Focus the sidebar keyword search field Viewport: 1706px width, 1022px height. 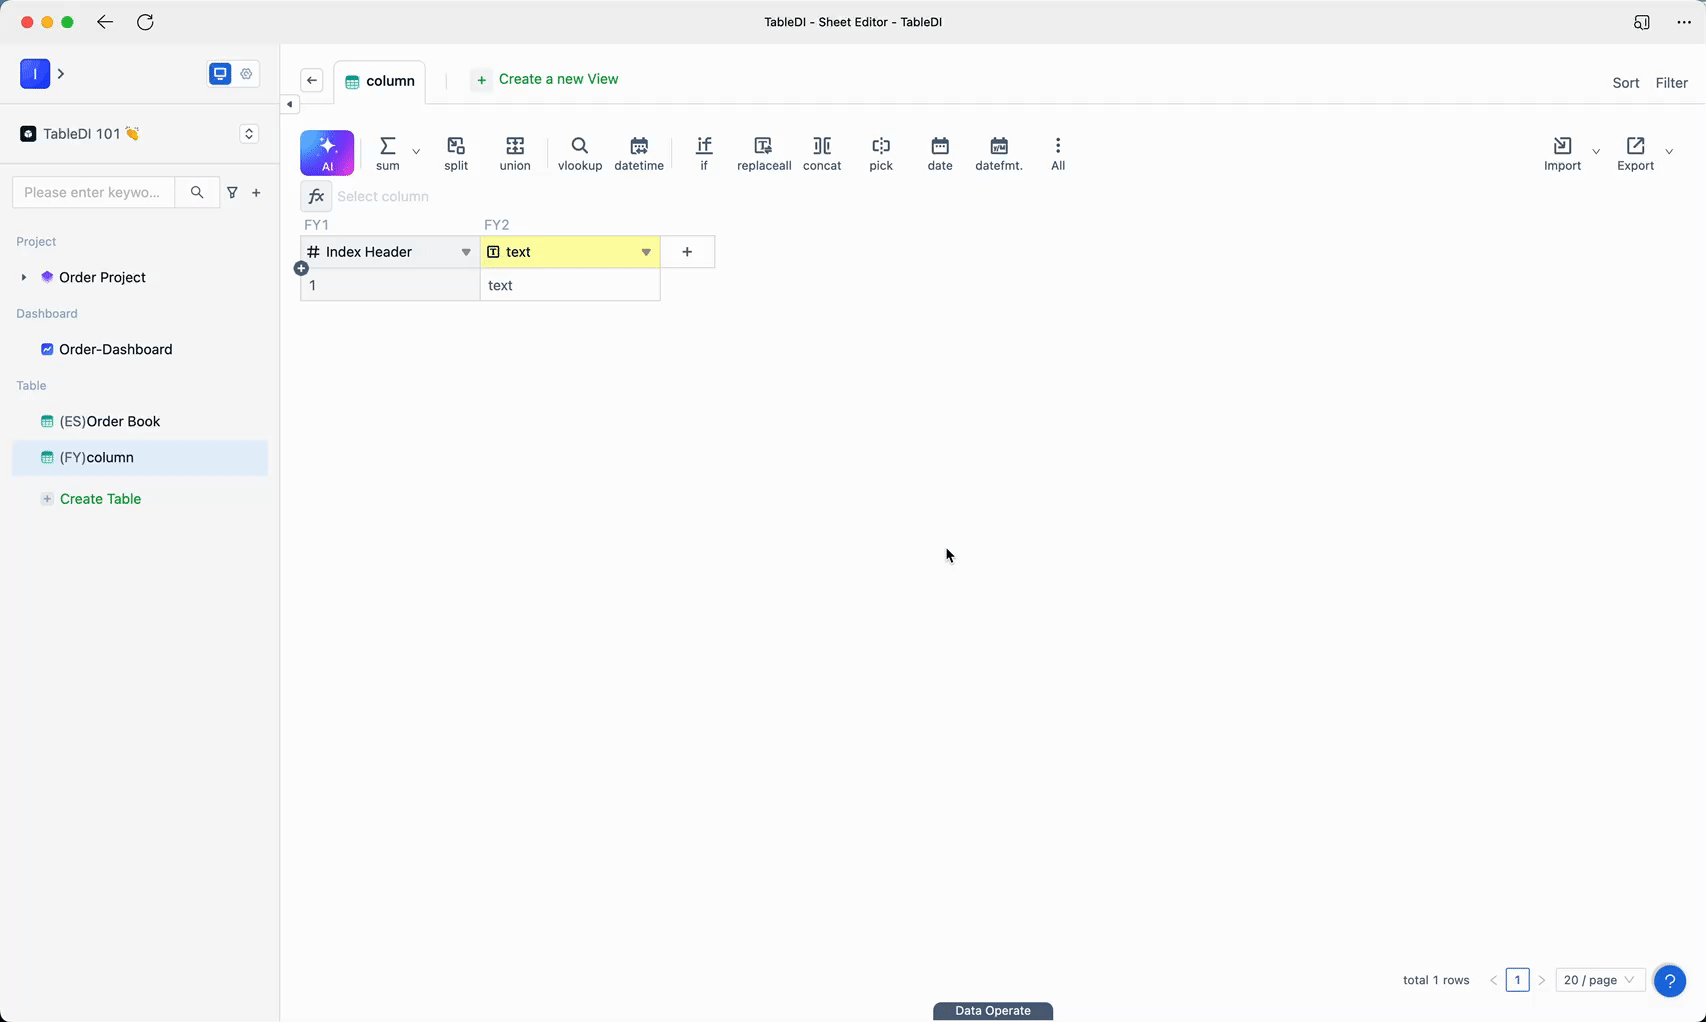94,192
